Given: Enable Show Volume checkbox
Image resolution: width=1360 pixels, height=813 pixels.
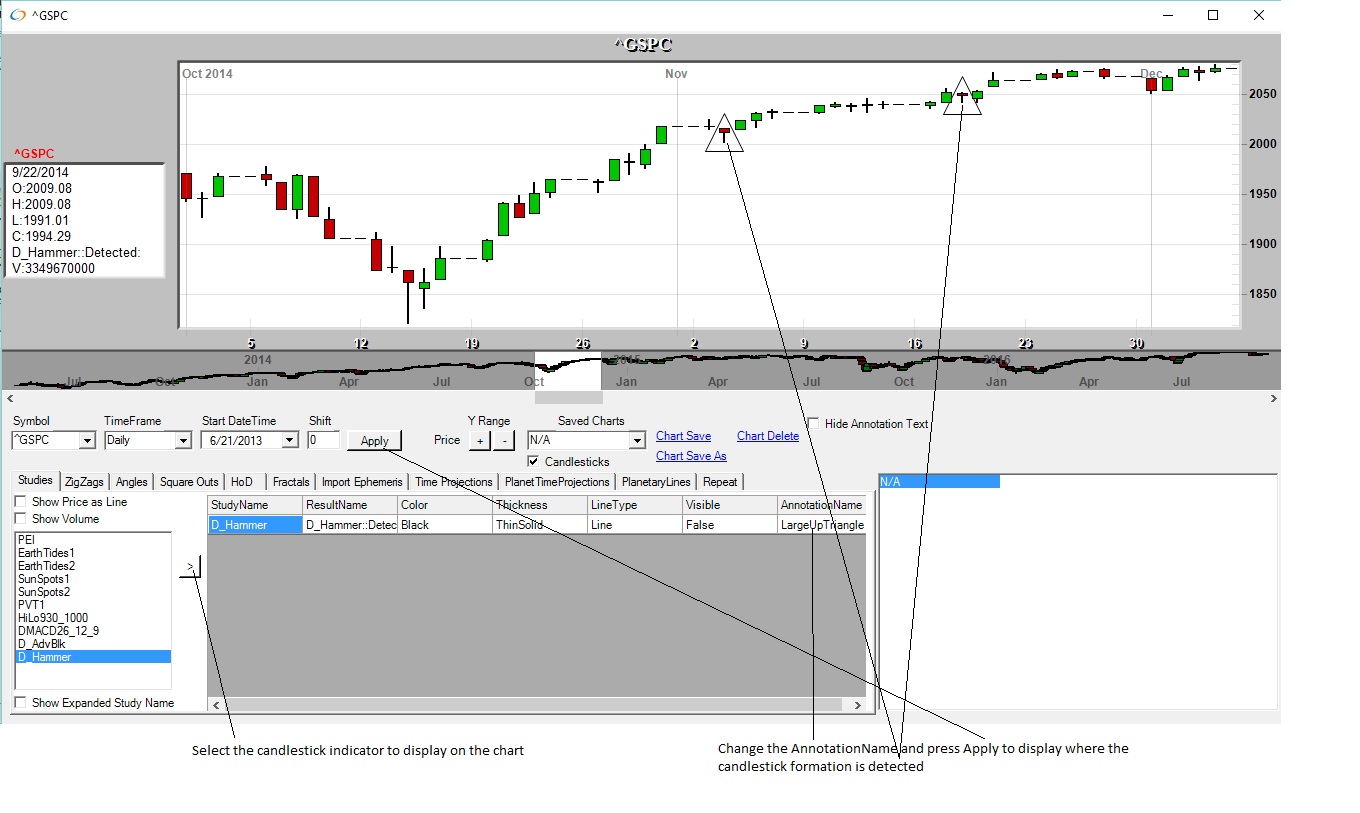Looking at the screenshot, I should [21, 519].
